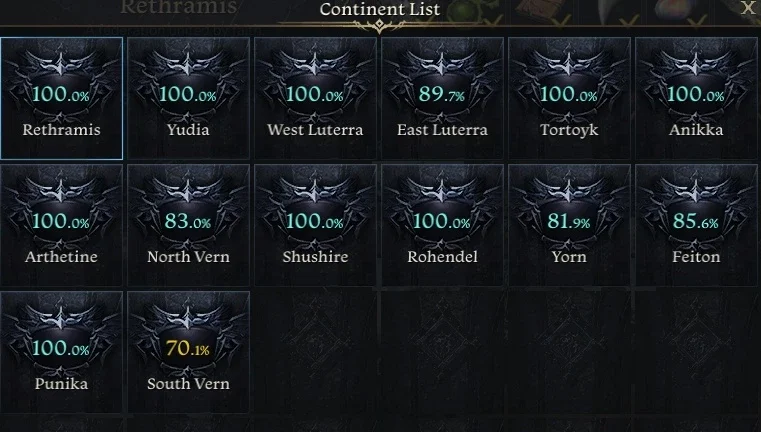Click the yellow 70.1% progress value
The image size is (761, 432).
click(188, 348)
